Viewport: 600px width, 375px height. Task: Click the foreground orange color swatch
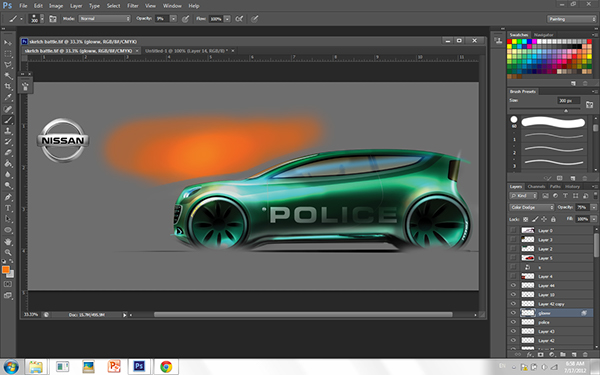point(5,270)
